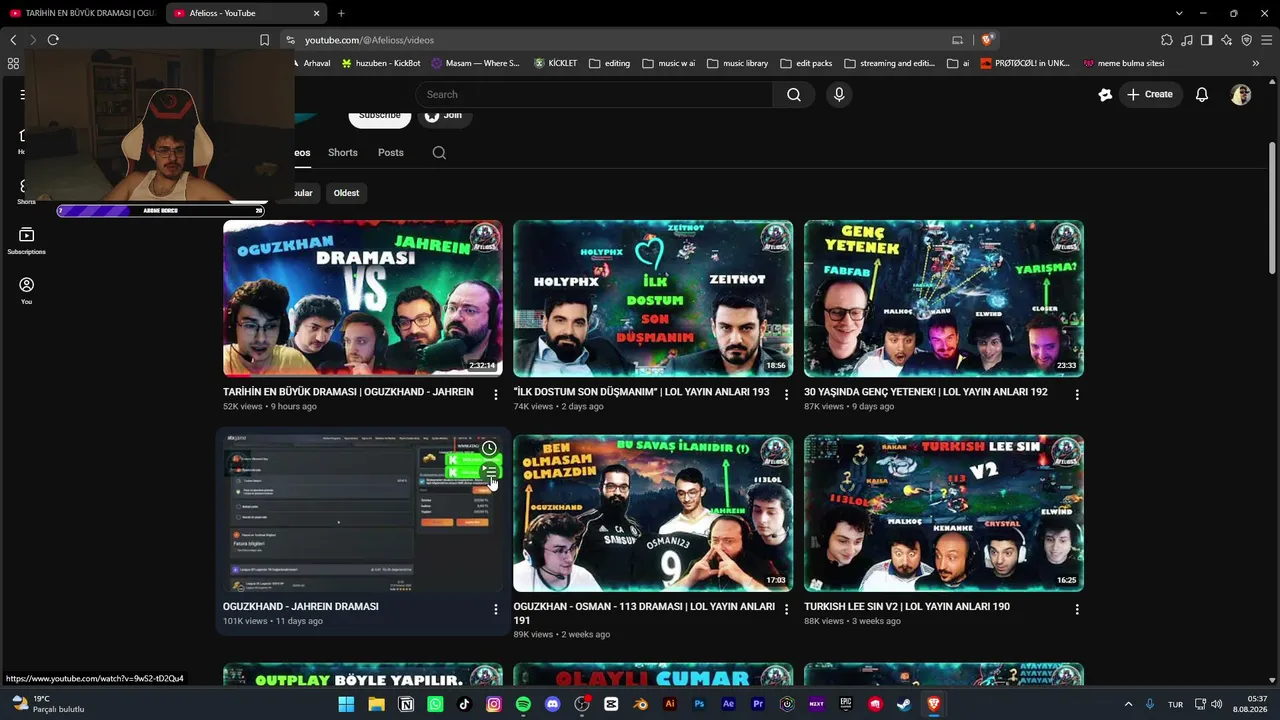Open the new tab plus button
This screenshot has width=1280, height=720.
tap(341, 13)
